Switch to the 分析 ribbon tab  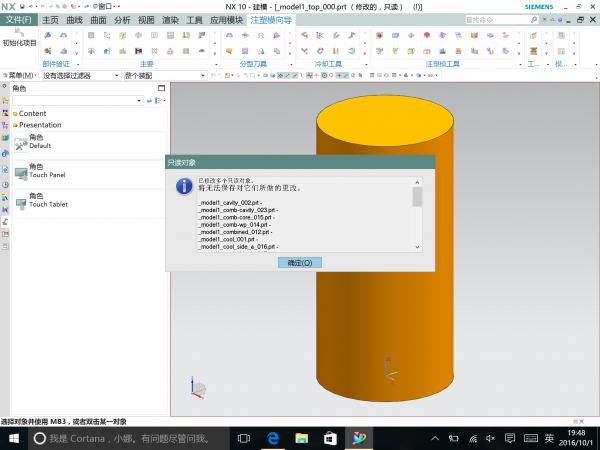click(x=122, y=20)
